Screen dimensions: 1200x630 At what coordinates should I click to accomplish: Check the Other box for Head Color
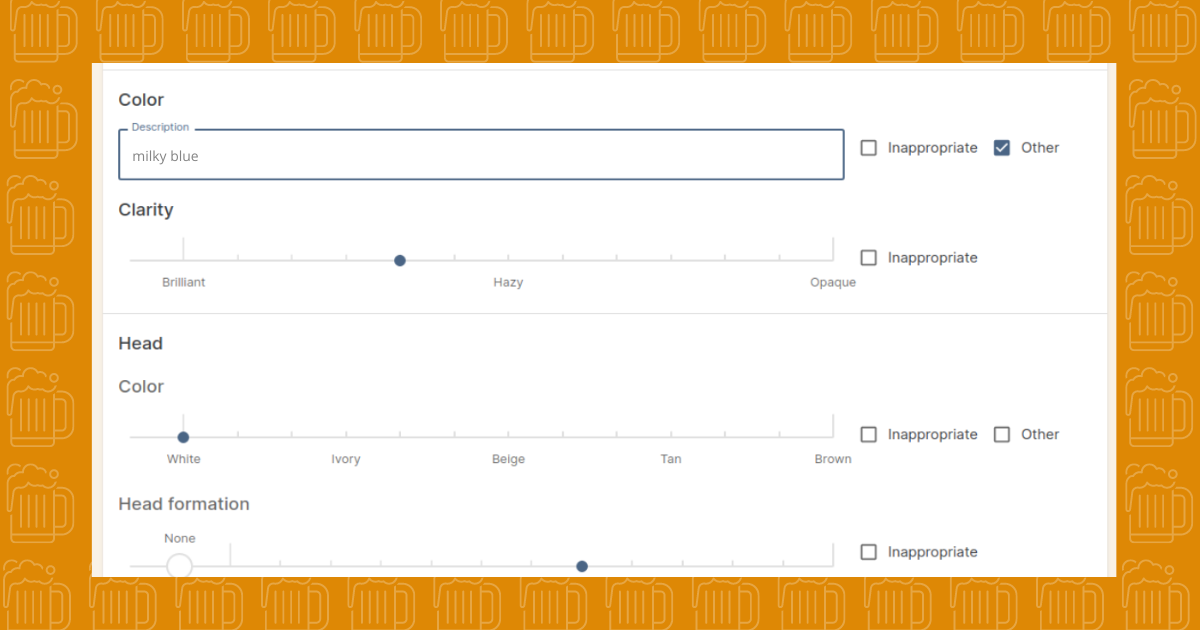click(x=1002, y=435)
